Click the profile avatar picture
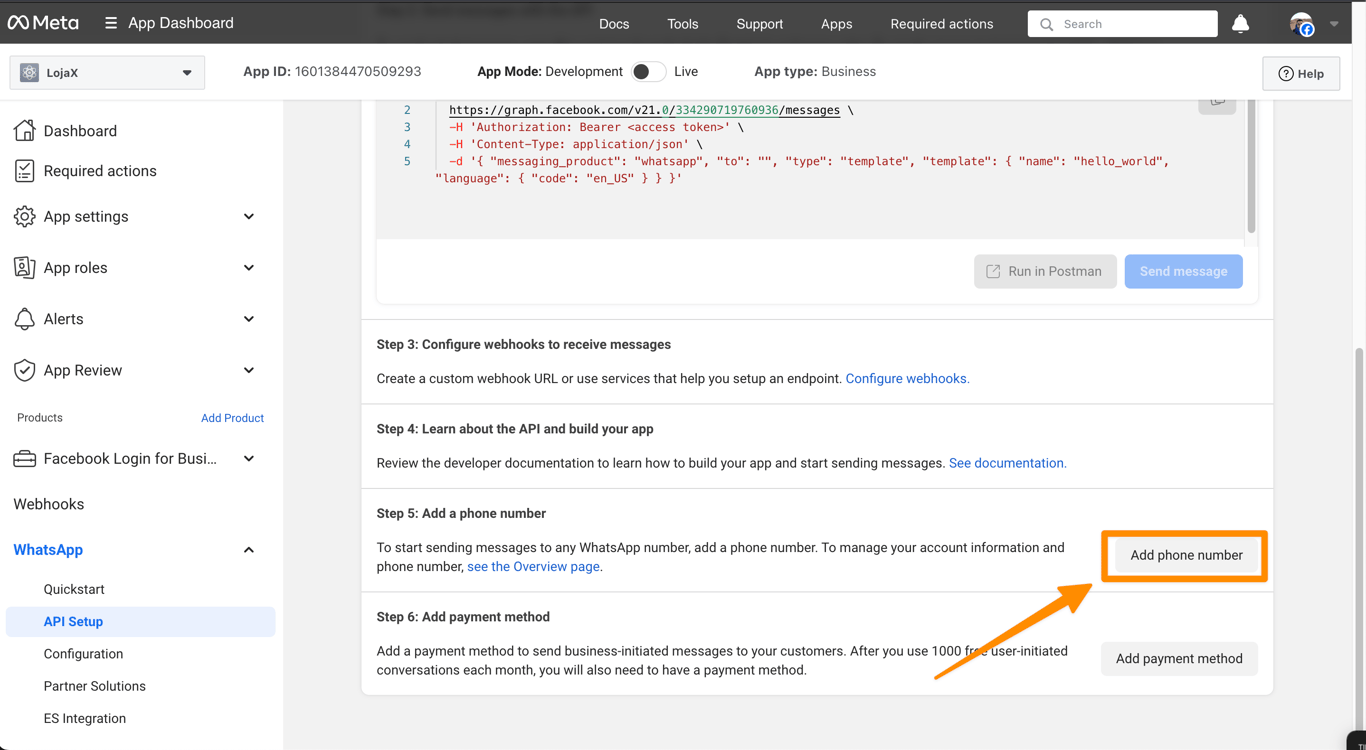 point(1301,24)
